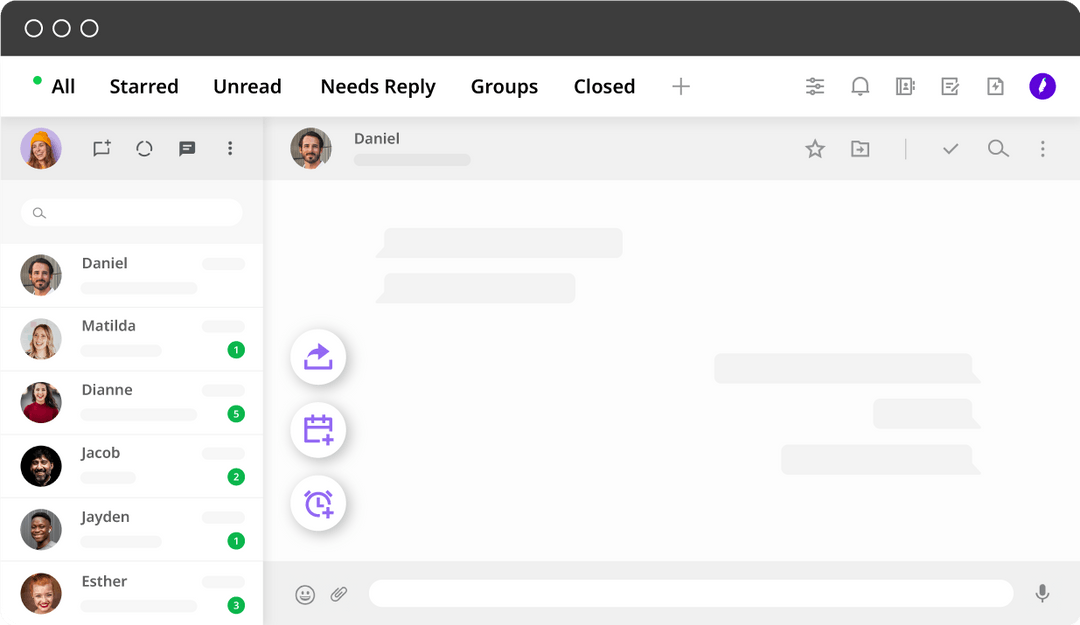The width and height of the screenshot is (1080, 625).
Task: Open Jayden's conversation
Action: point(132,530)
